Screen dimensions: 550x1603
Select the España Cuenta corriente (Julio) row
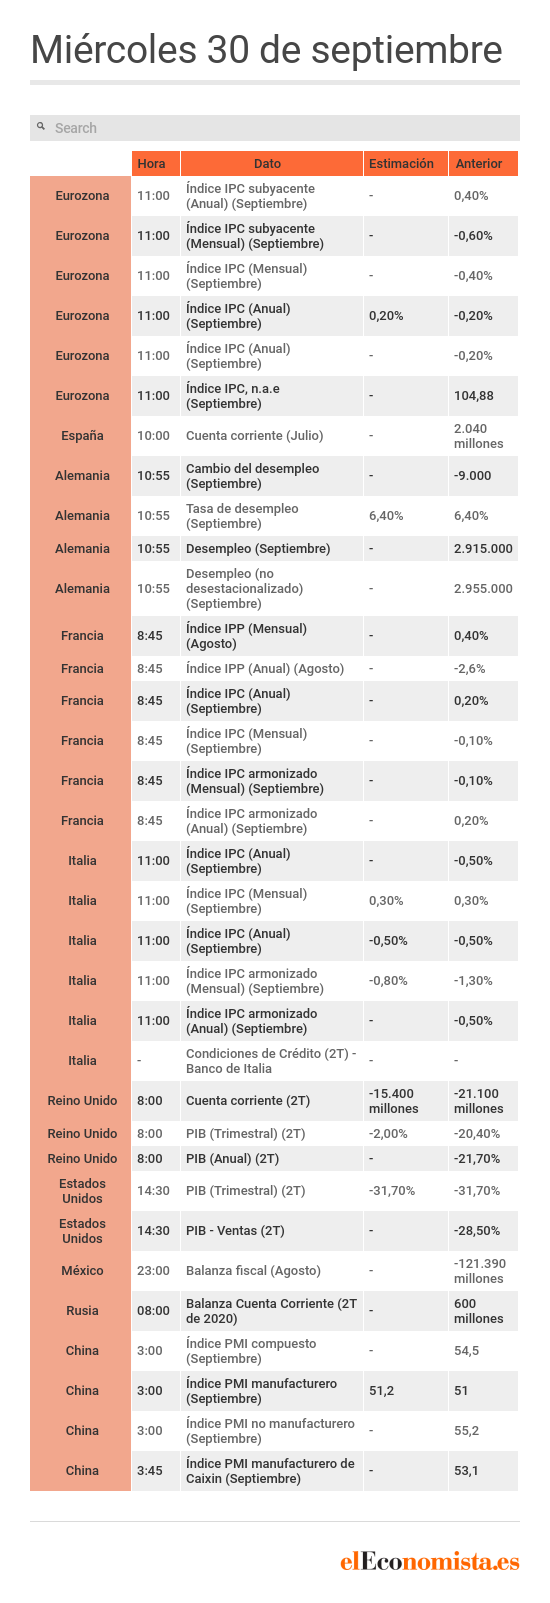point(274,436)
